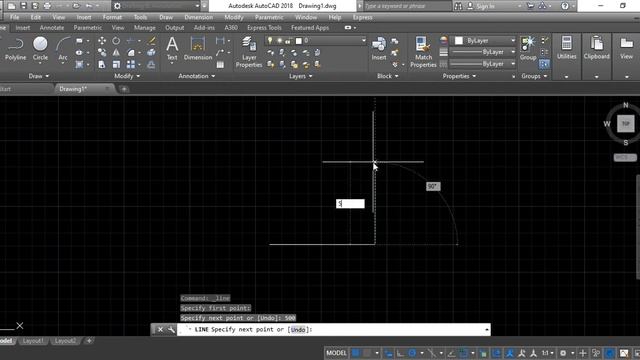This screenshot has height=360, width=640.
Task: Toggle polar tracking in status bar
Action: coord(412,353)
